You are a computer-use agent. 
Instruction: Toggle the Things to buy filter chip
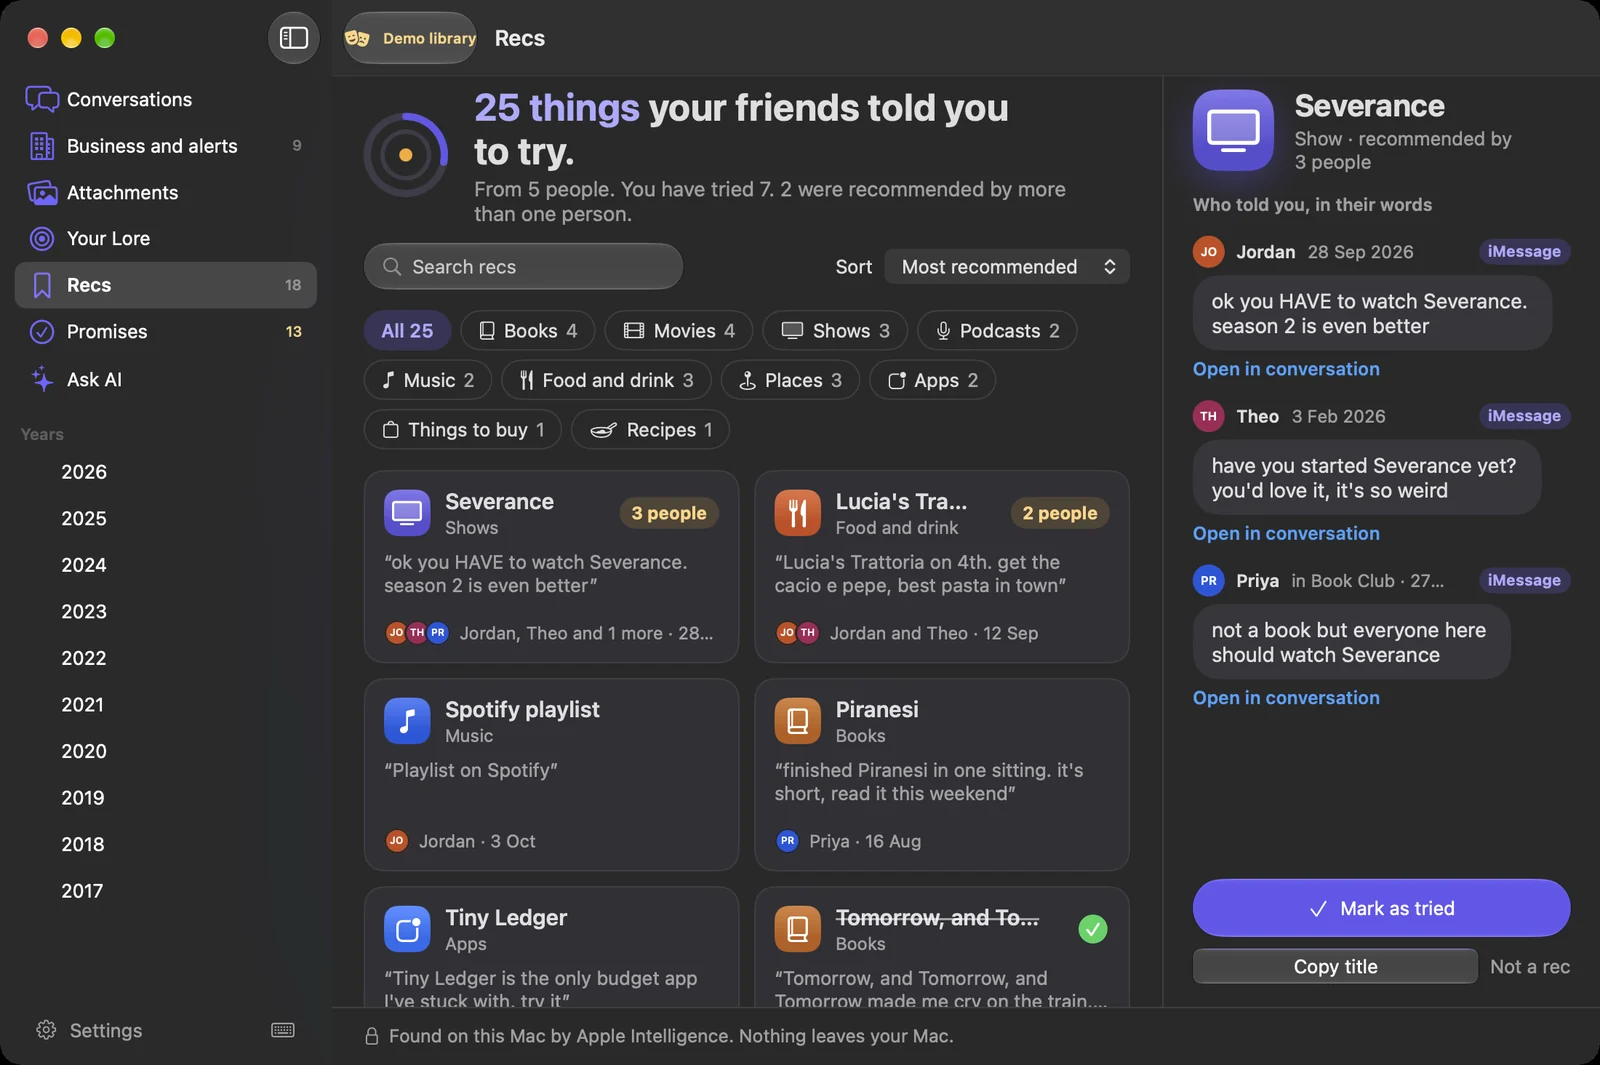463,430
